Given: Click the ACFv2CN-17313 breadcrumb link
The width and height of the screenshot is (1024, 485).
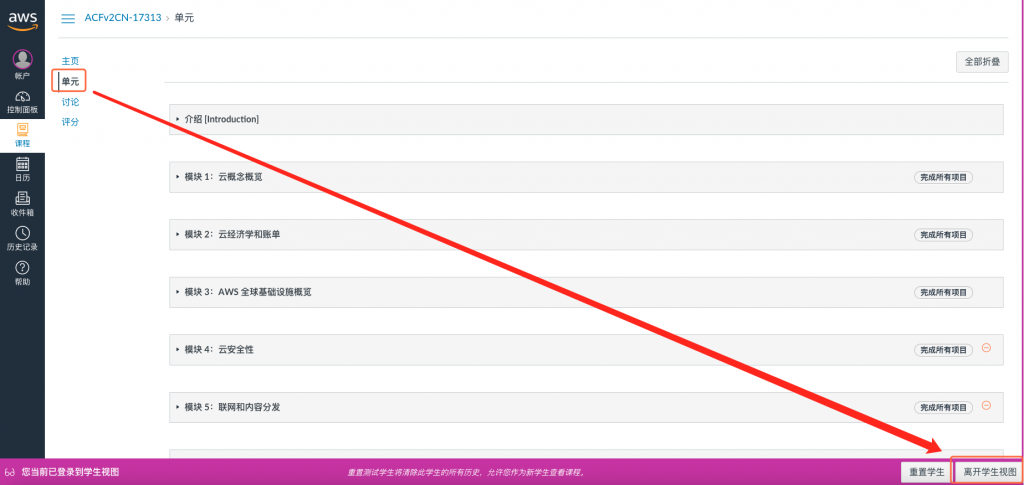Looking at the screenshot, I should (x=123, y=18).
